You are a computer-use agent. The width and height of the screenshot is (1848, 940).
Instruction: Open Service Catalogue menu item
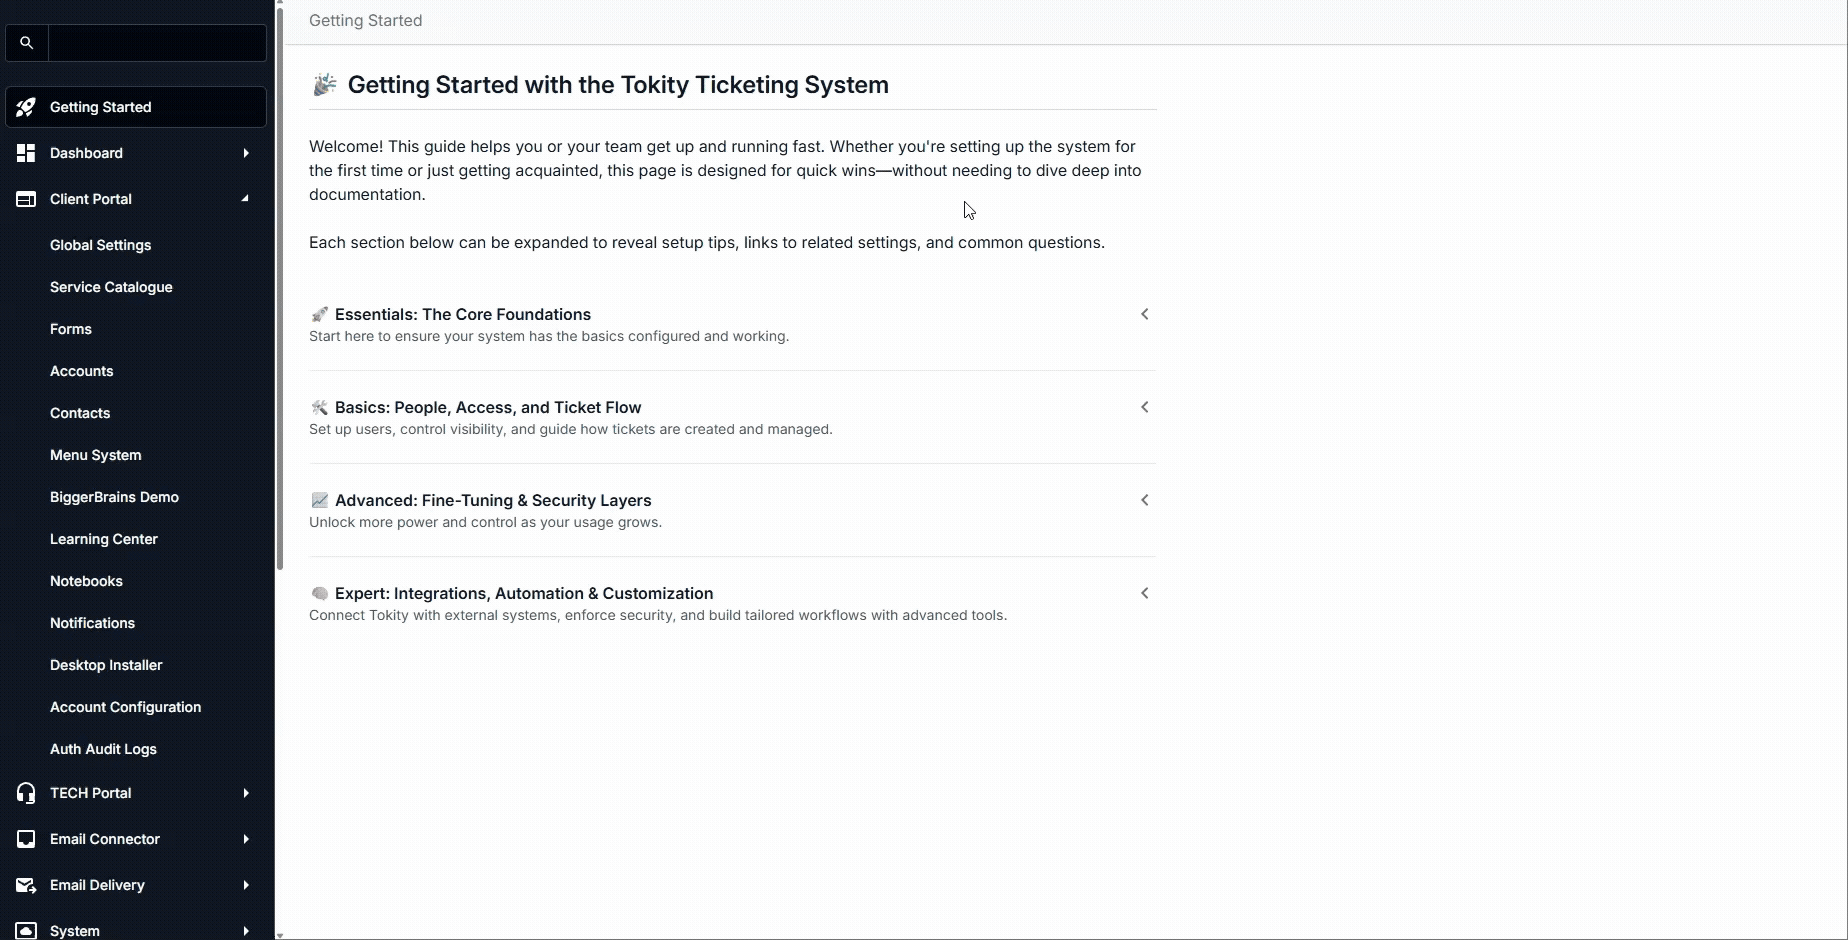(111, 287)
